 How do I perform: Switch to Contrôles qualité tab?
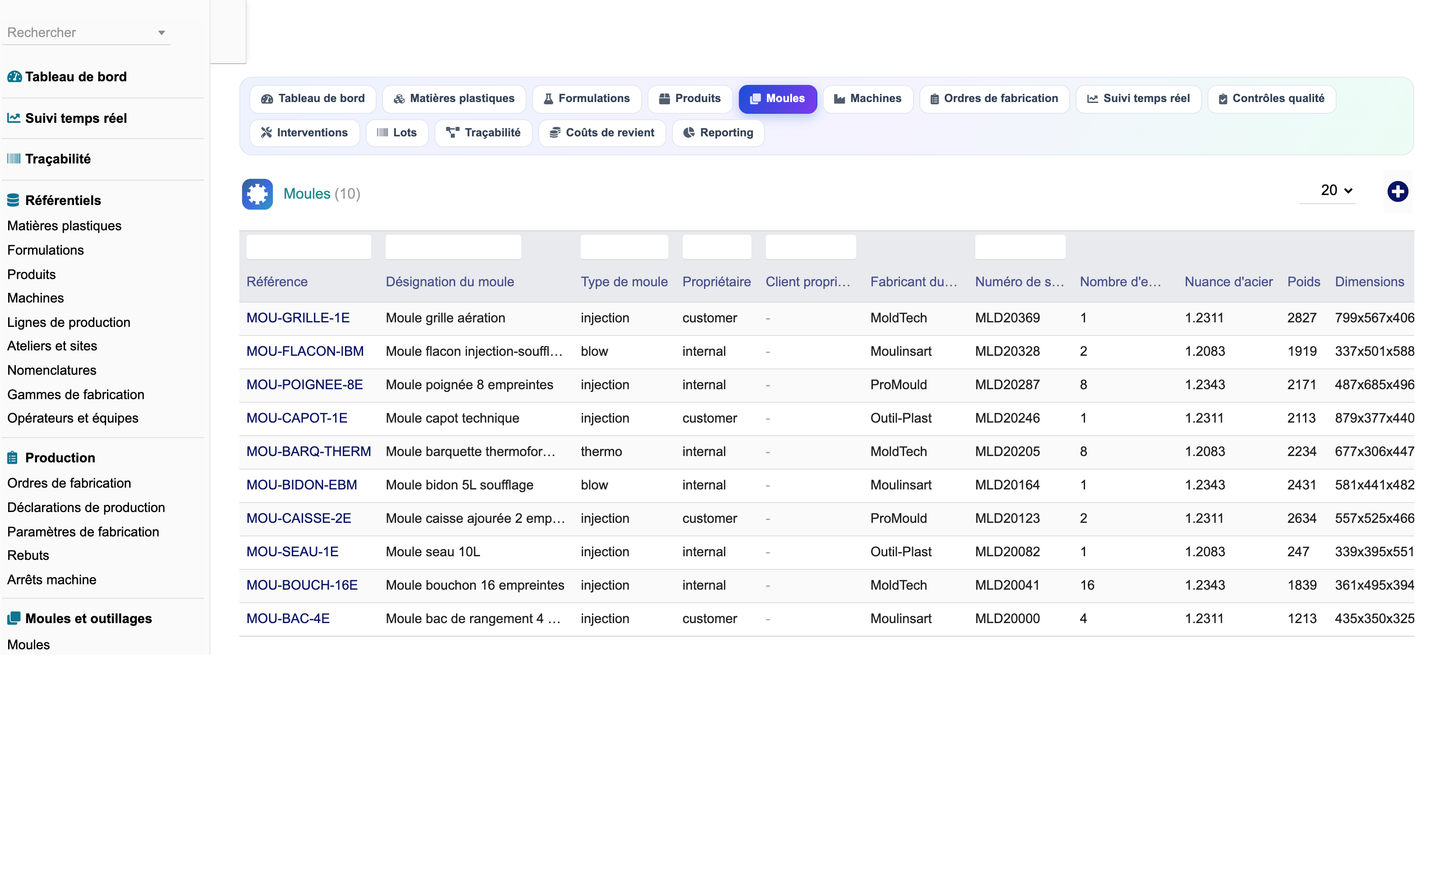pyautogui.click(x=1272, y=99)
